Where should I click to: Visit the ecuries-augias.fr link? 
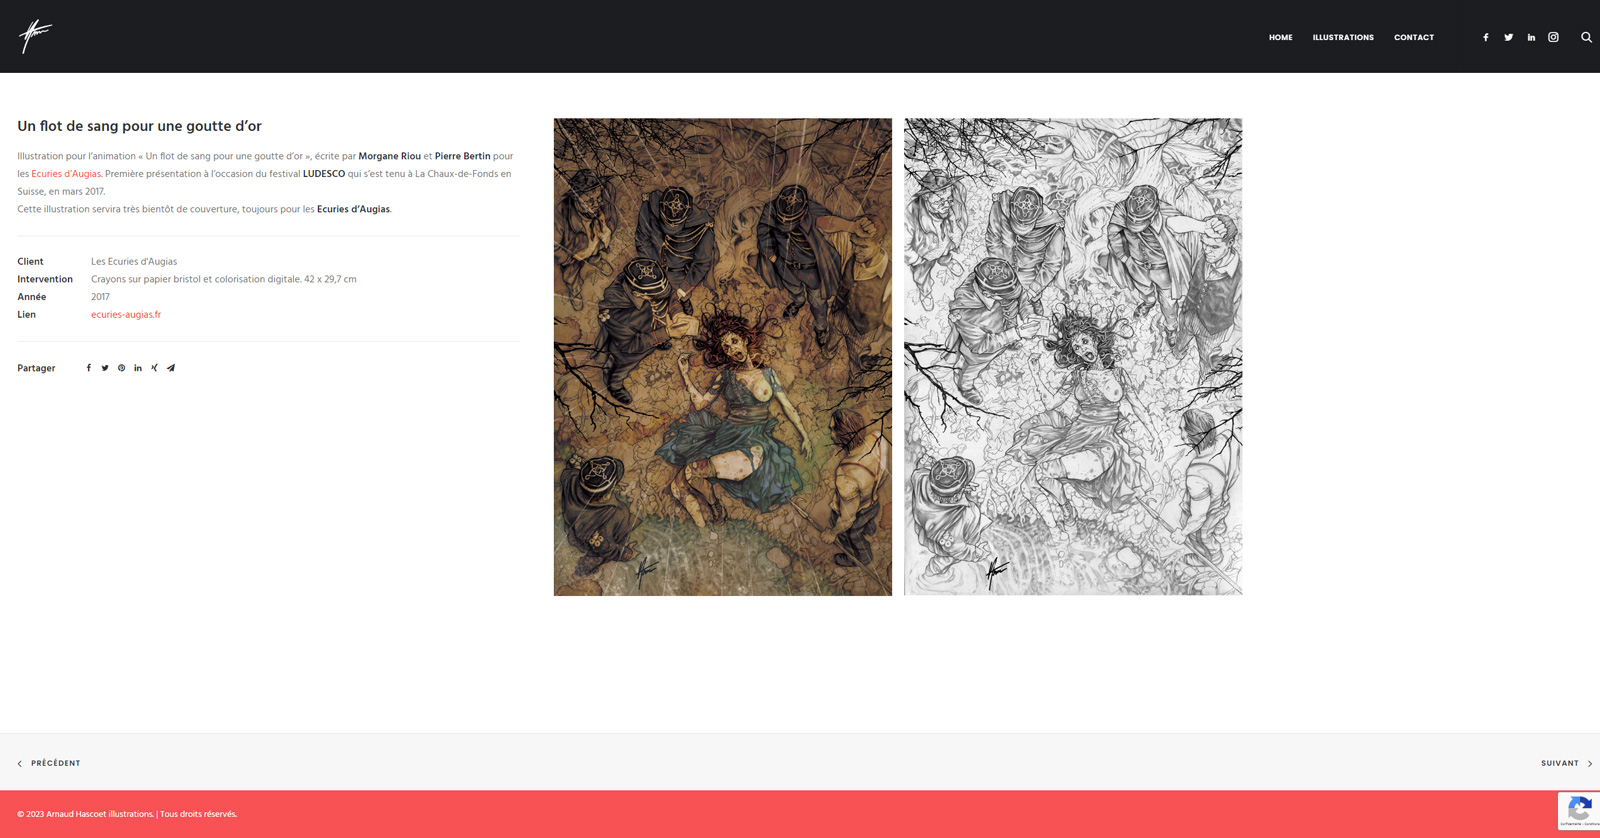126,315
